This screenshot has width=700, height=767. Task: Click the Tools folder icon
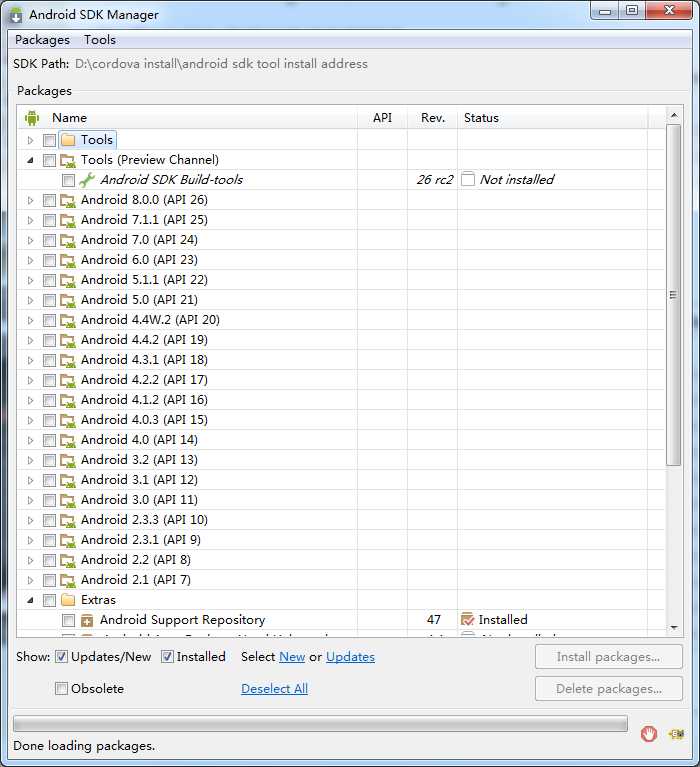[x=68, y=140]
